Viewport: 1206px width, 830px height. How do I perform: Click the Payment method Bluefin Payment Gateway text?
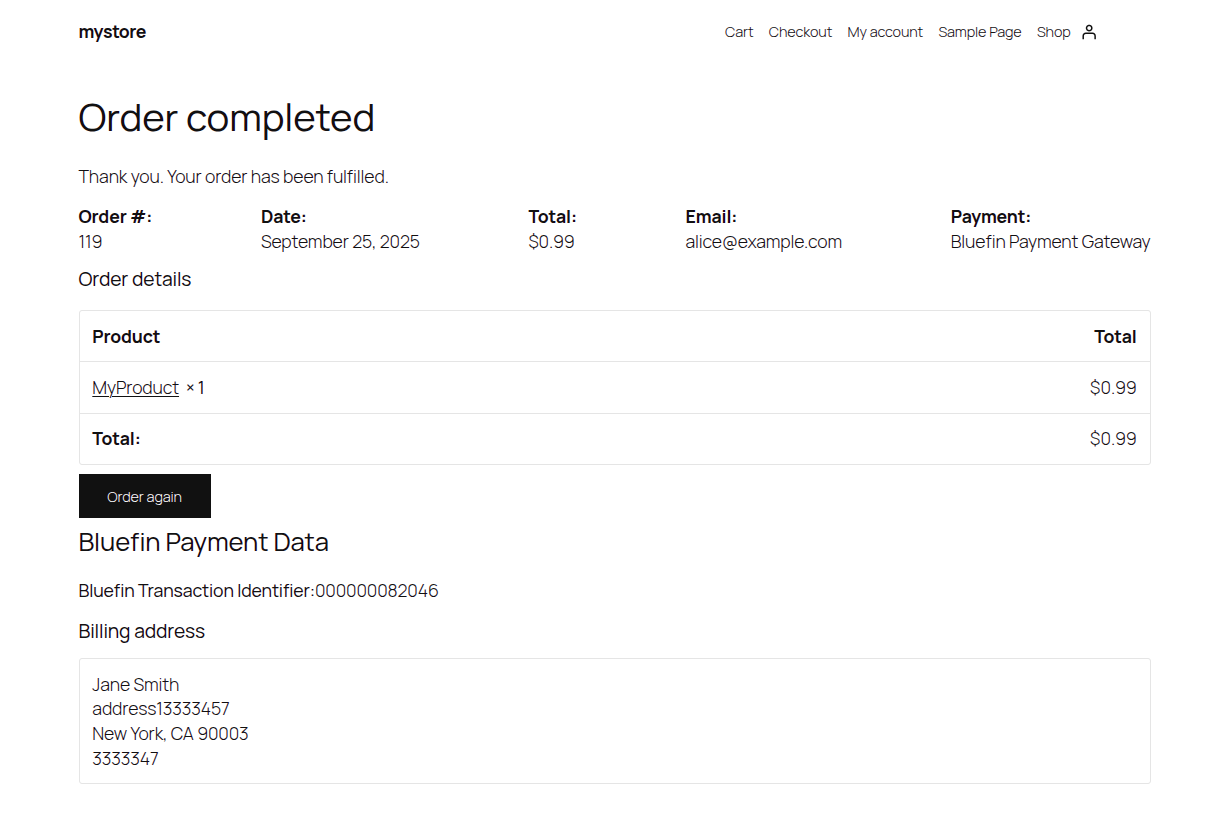click(x=1050, y=241)
